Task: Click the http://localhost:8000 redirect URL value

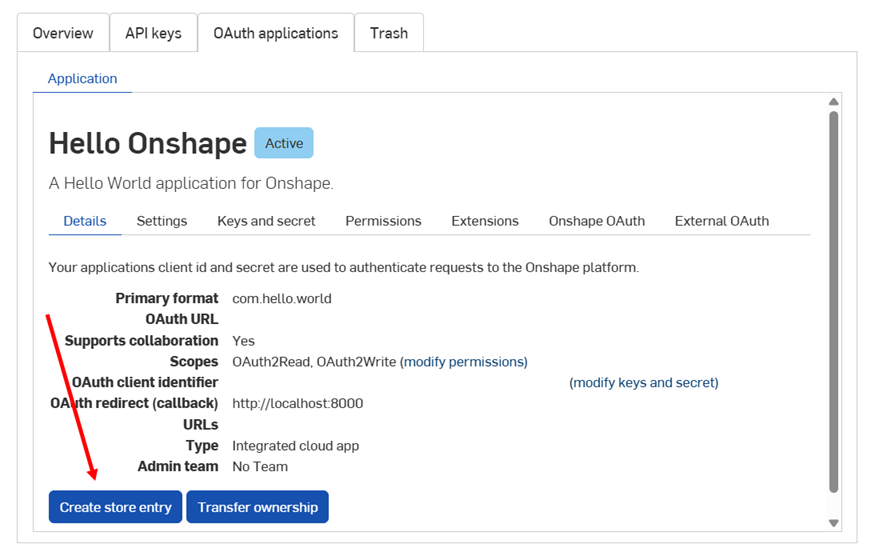Action: tap(298, 403)
